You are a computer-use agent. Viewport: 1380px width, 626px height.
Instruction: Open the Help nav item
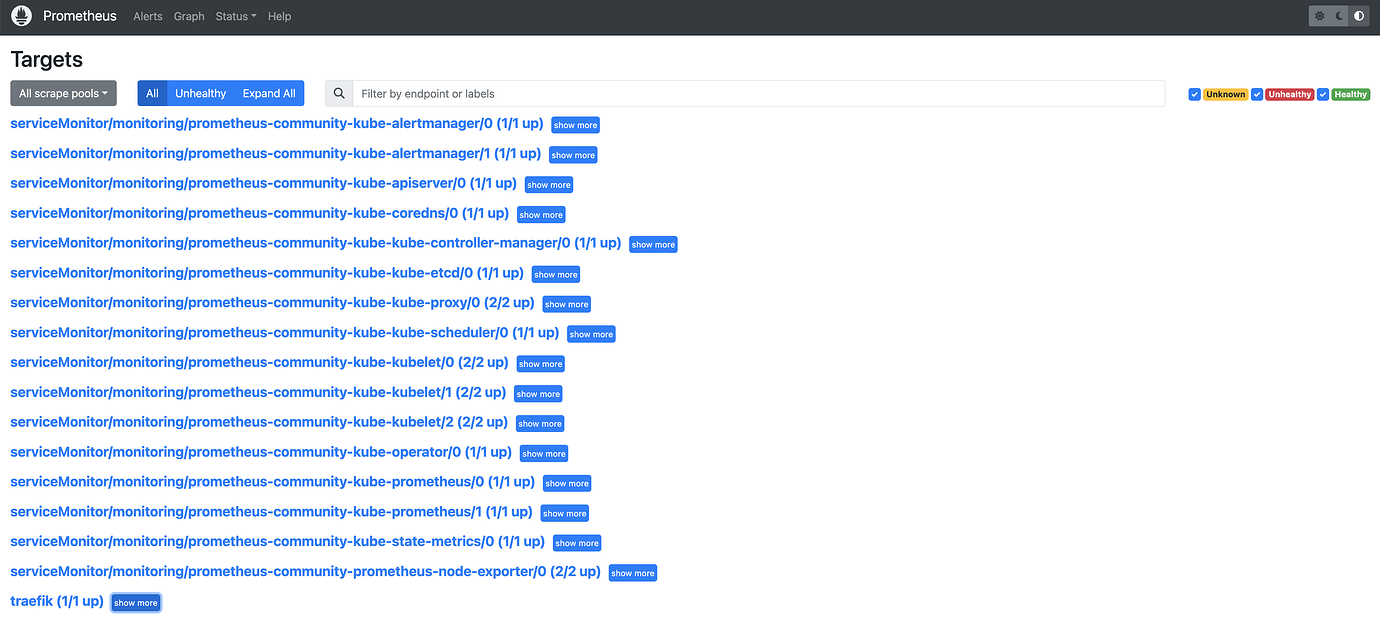(280, 16)
